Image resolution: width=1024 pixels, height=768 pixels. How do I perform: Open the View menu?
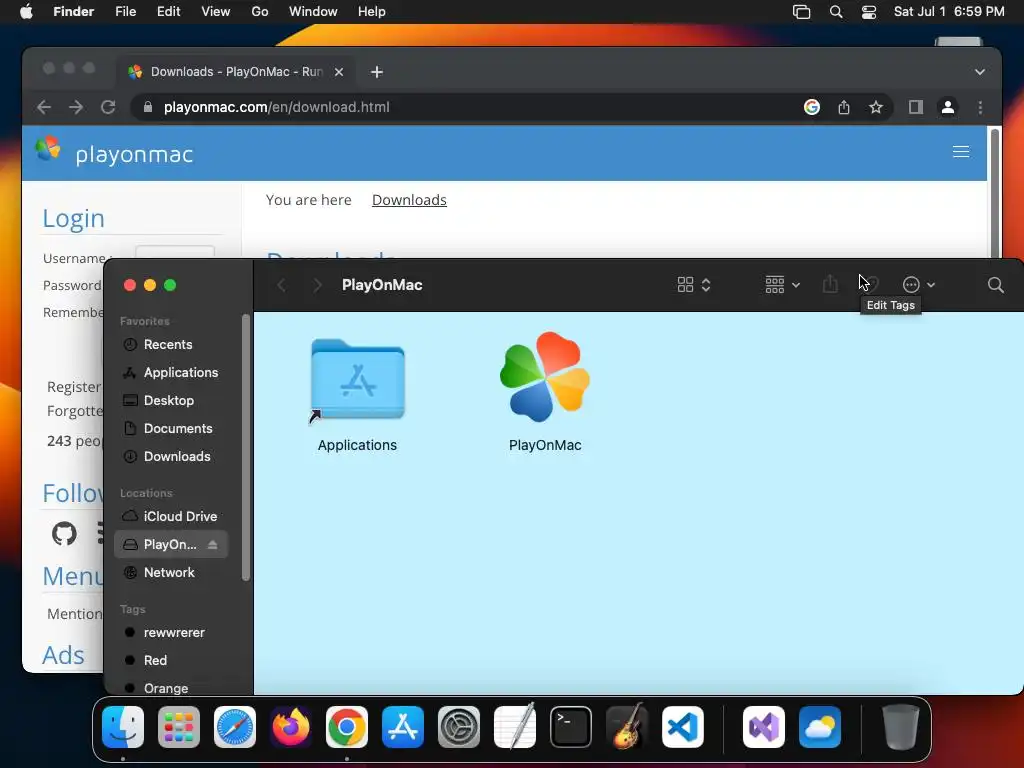[216, 12]
